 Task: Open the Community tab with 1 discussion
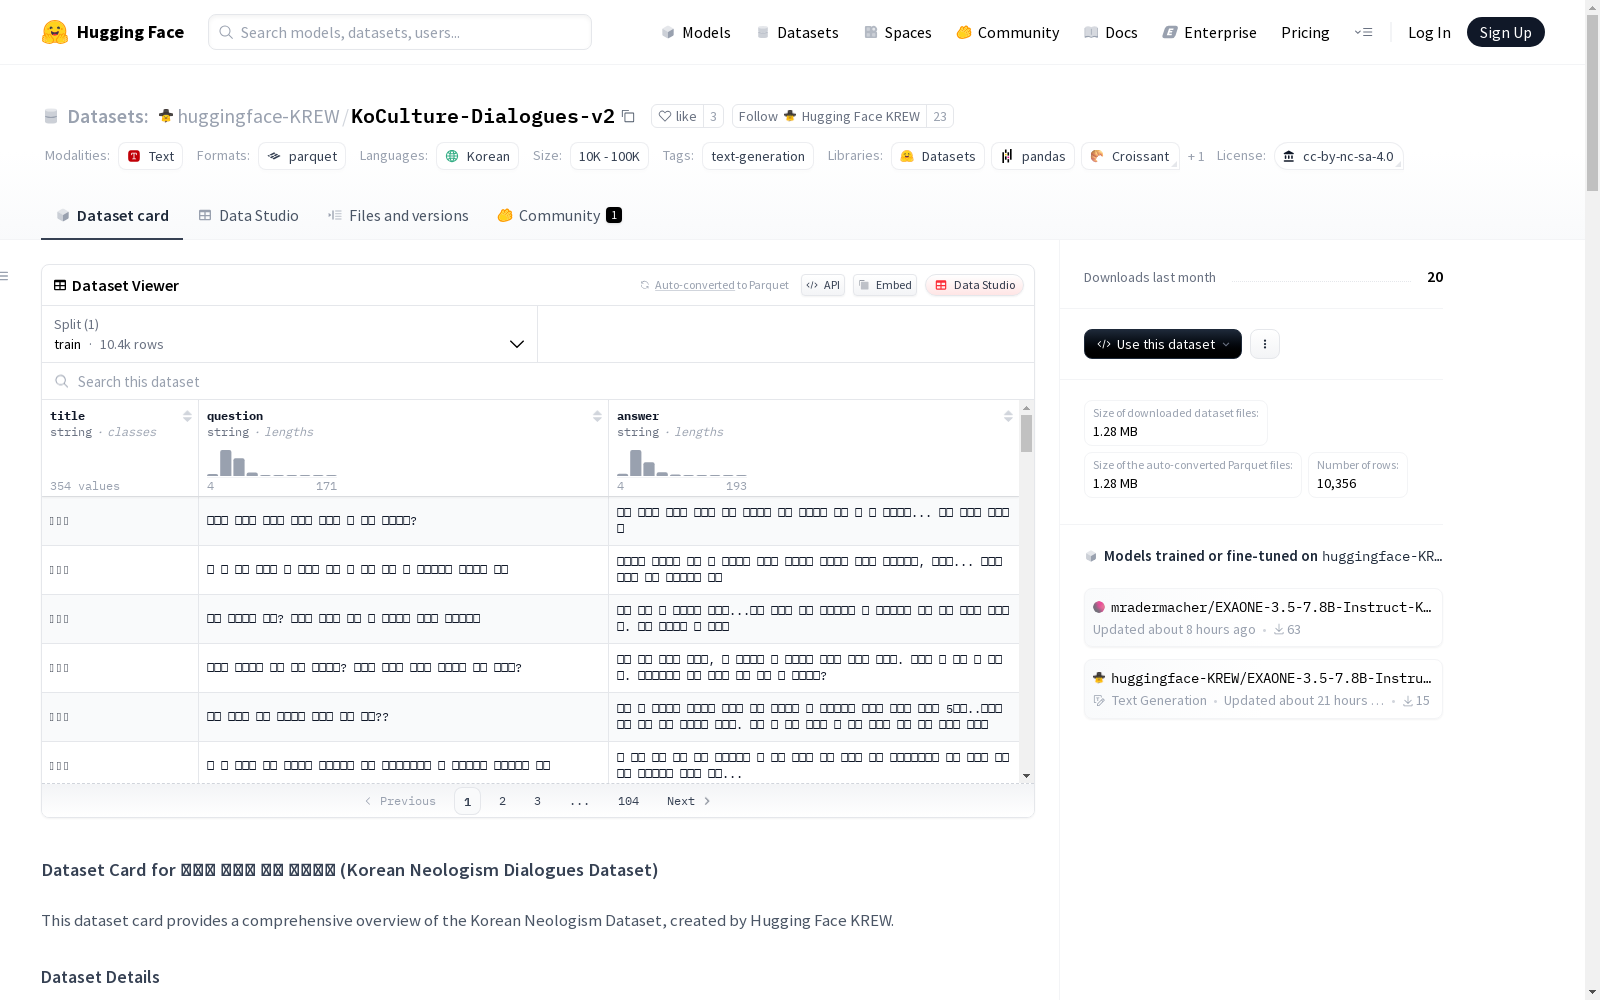560,216
